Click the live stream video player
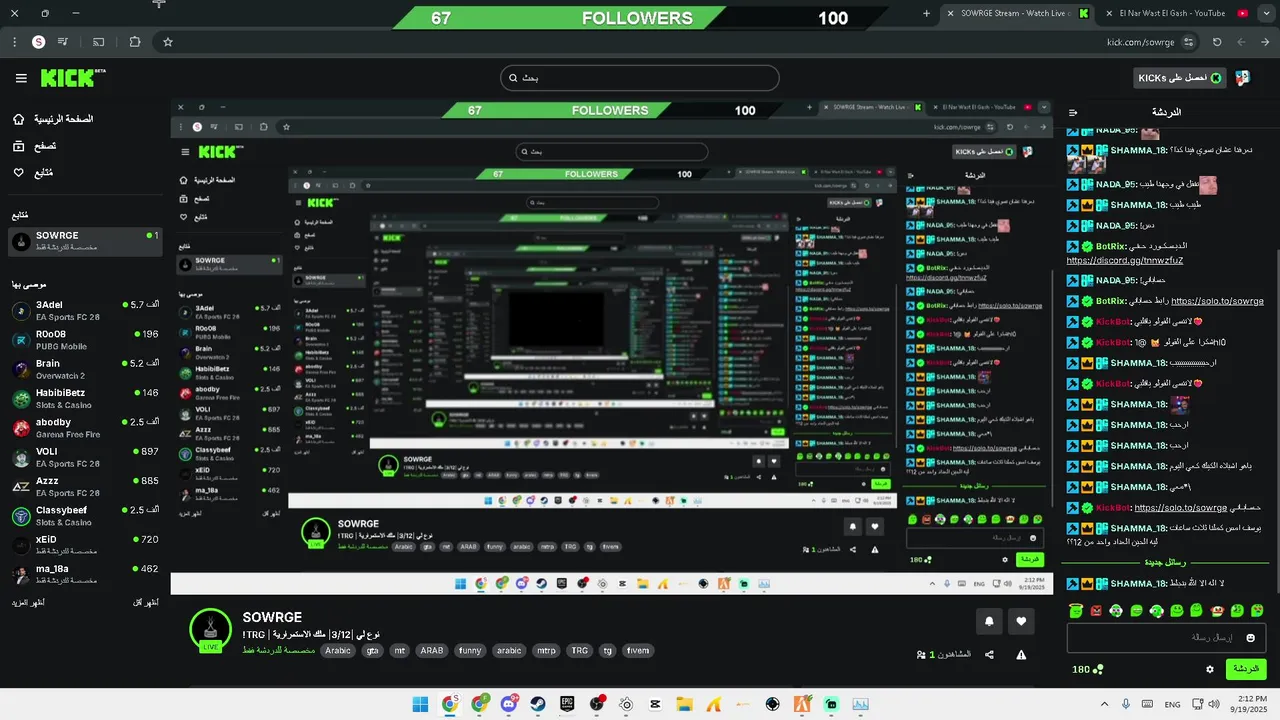Viewport: 1280px width, 720px height. [612, 347]
